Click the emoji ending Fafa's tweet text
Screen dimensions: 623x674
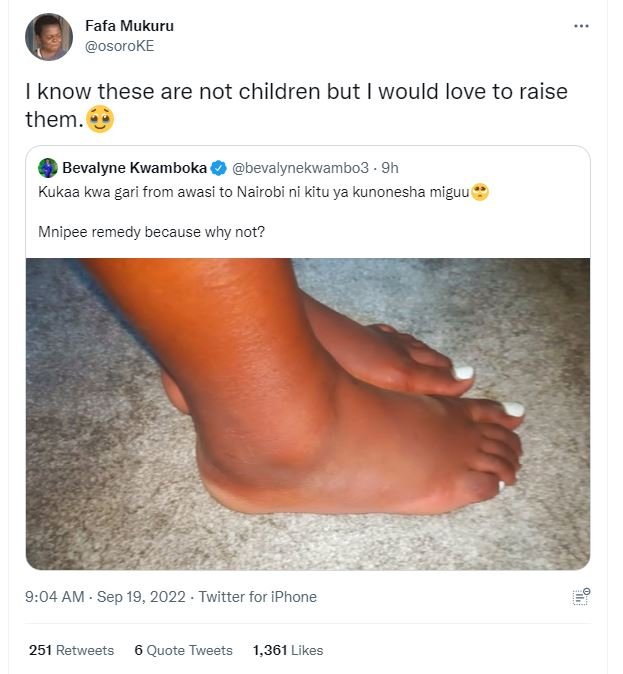pos(100,120)
